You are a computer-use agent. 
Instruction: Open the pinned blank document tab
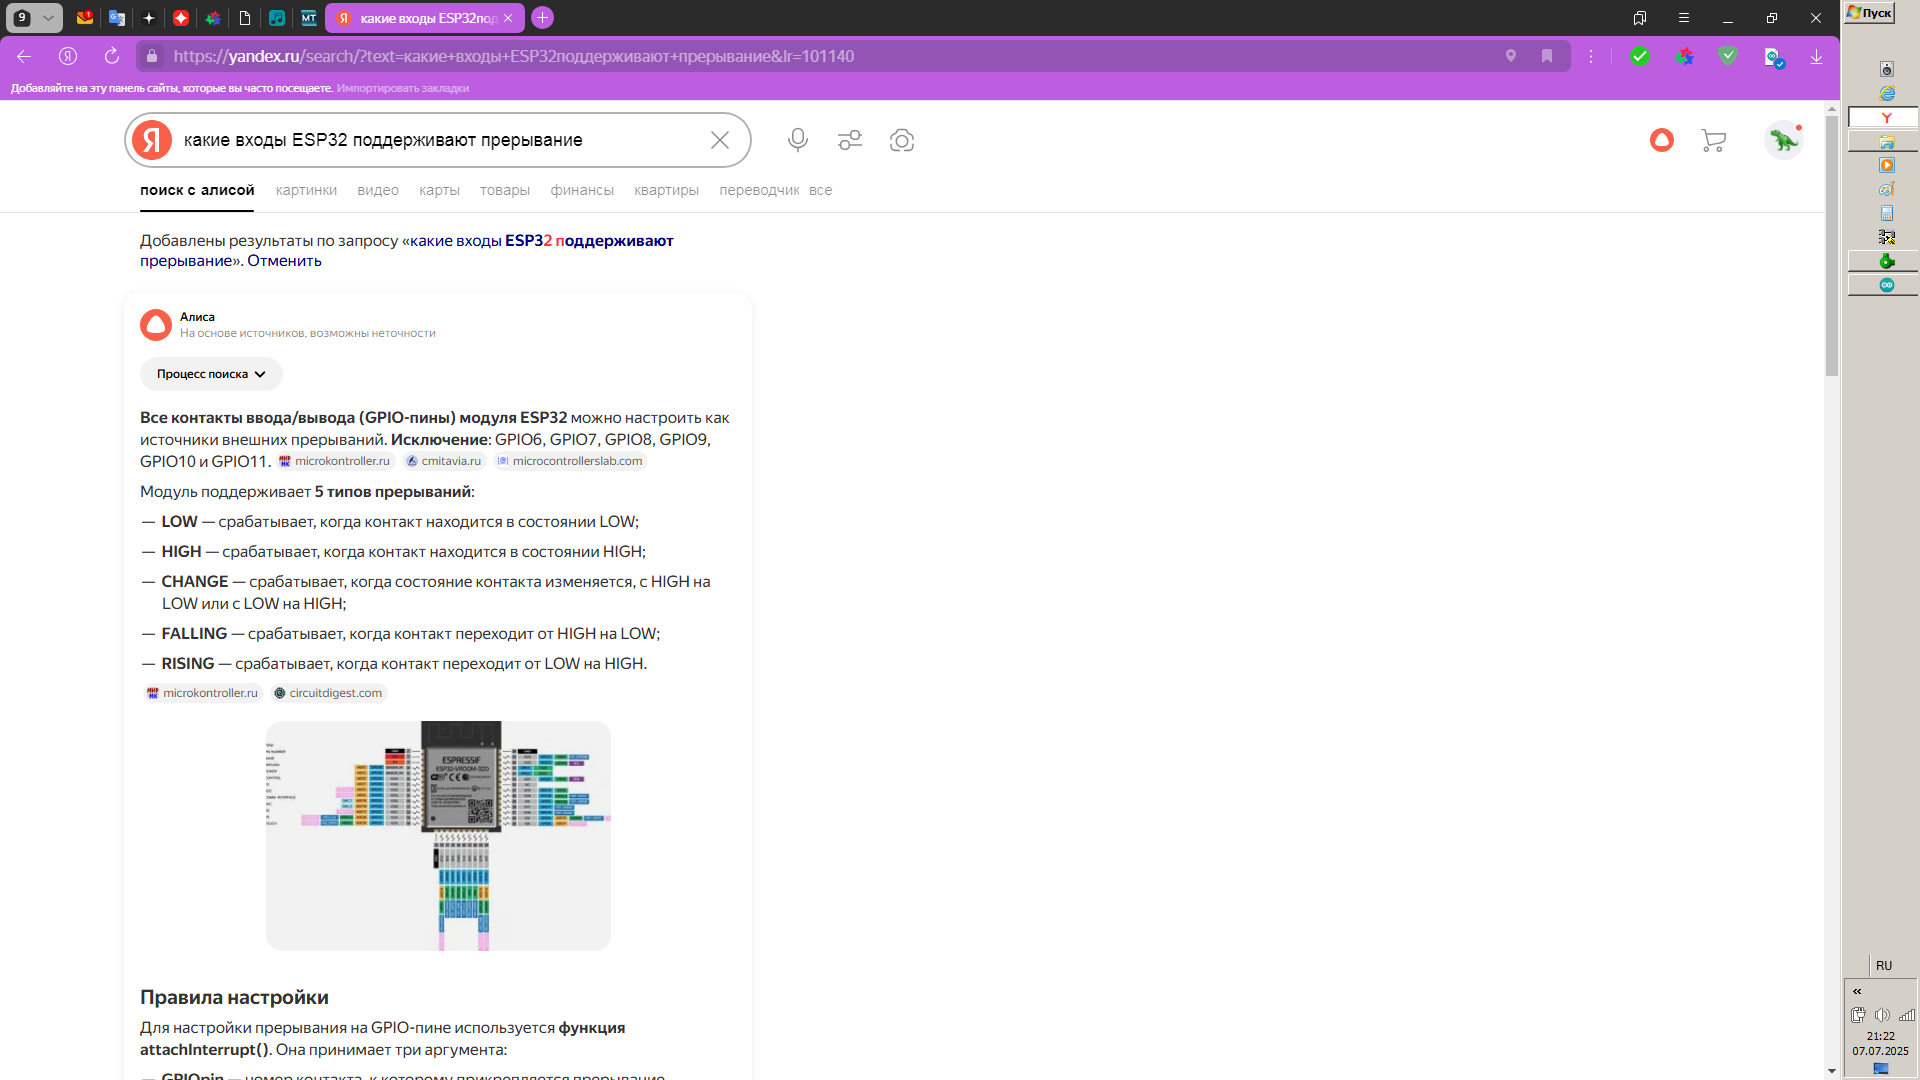pos(245,18)
